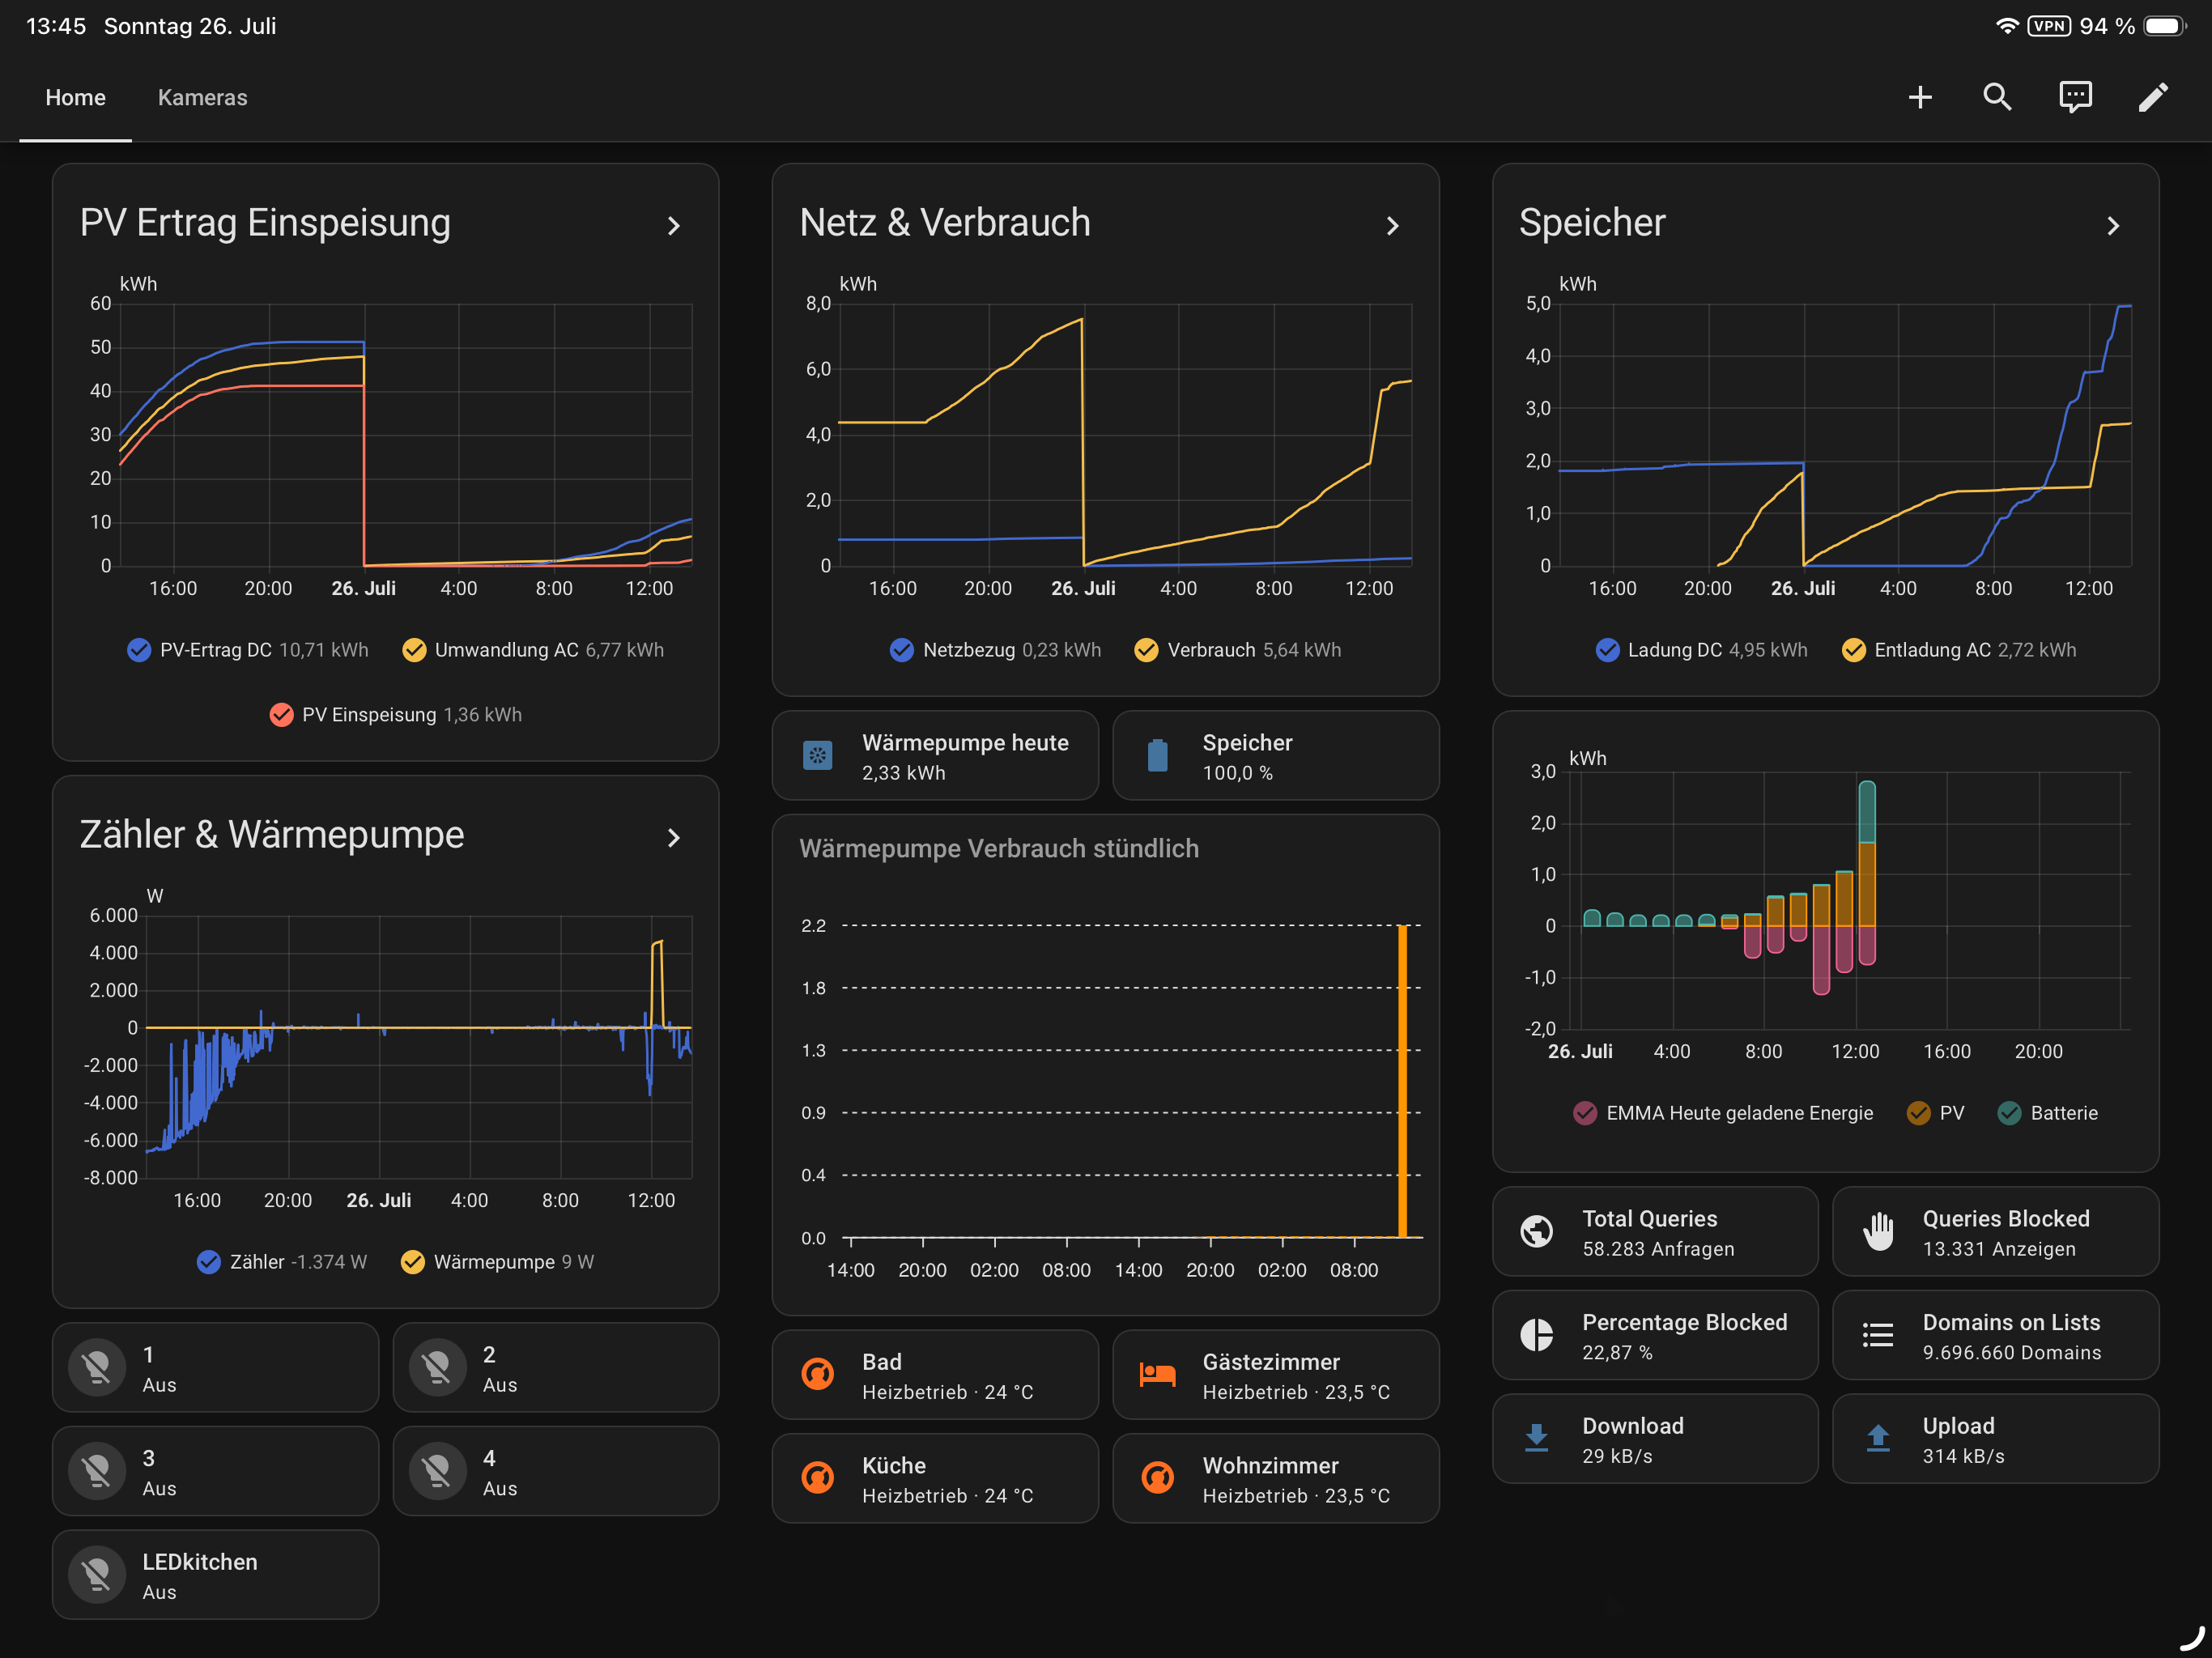The height and width of the screenshot is (1658, 2212).
Task: Open the Speicher 100,0 % tile
Action: [x=1275, y=756]
